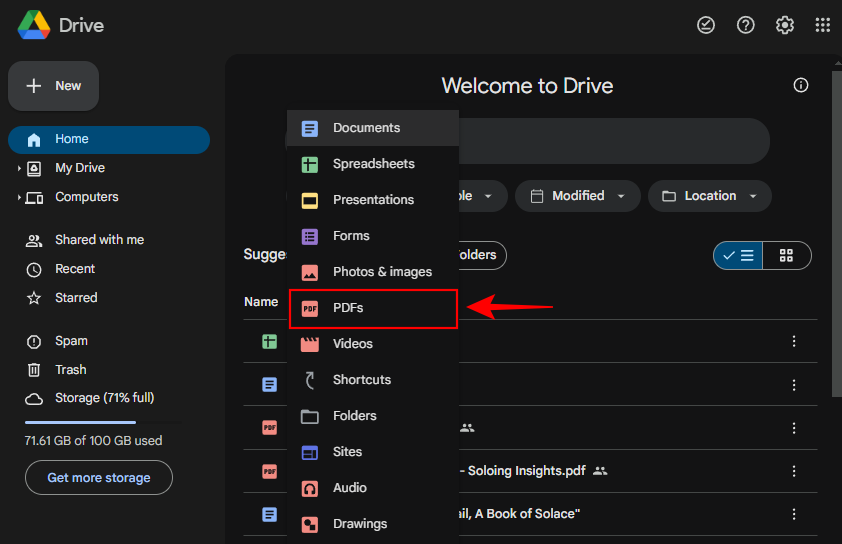Open the Settings gear icon
Image resolution: width=842 pixels, height=544 pixels.
[x=785, y=25]
